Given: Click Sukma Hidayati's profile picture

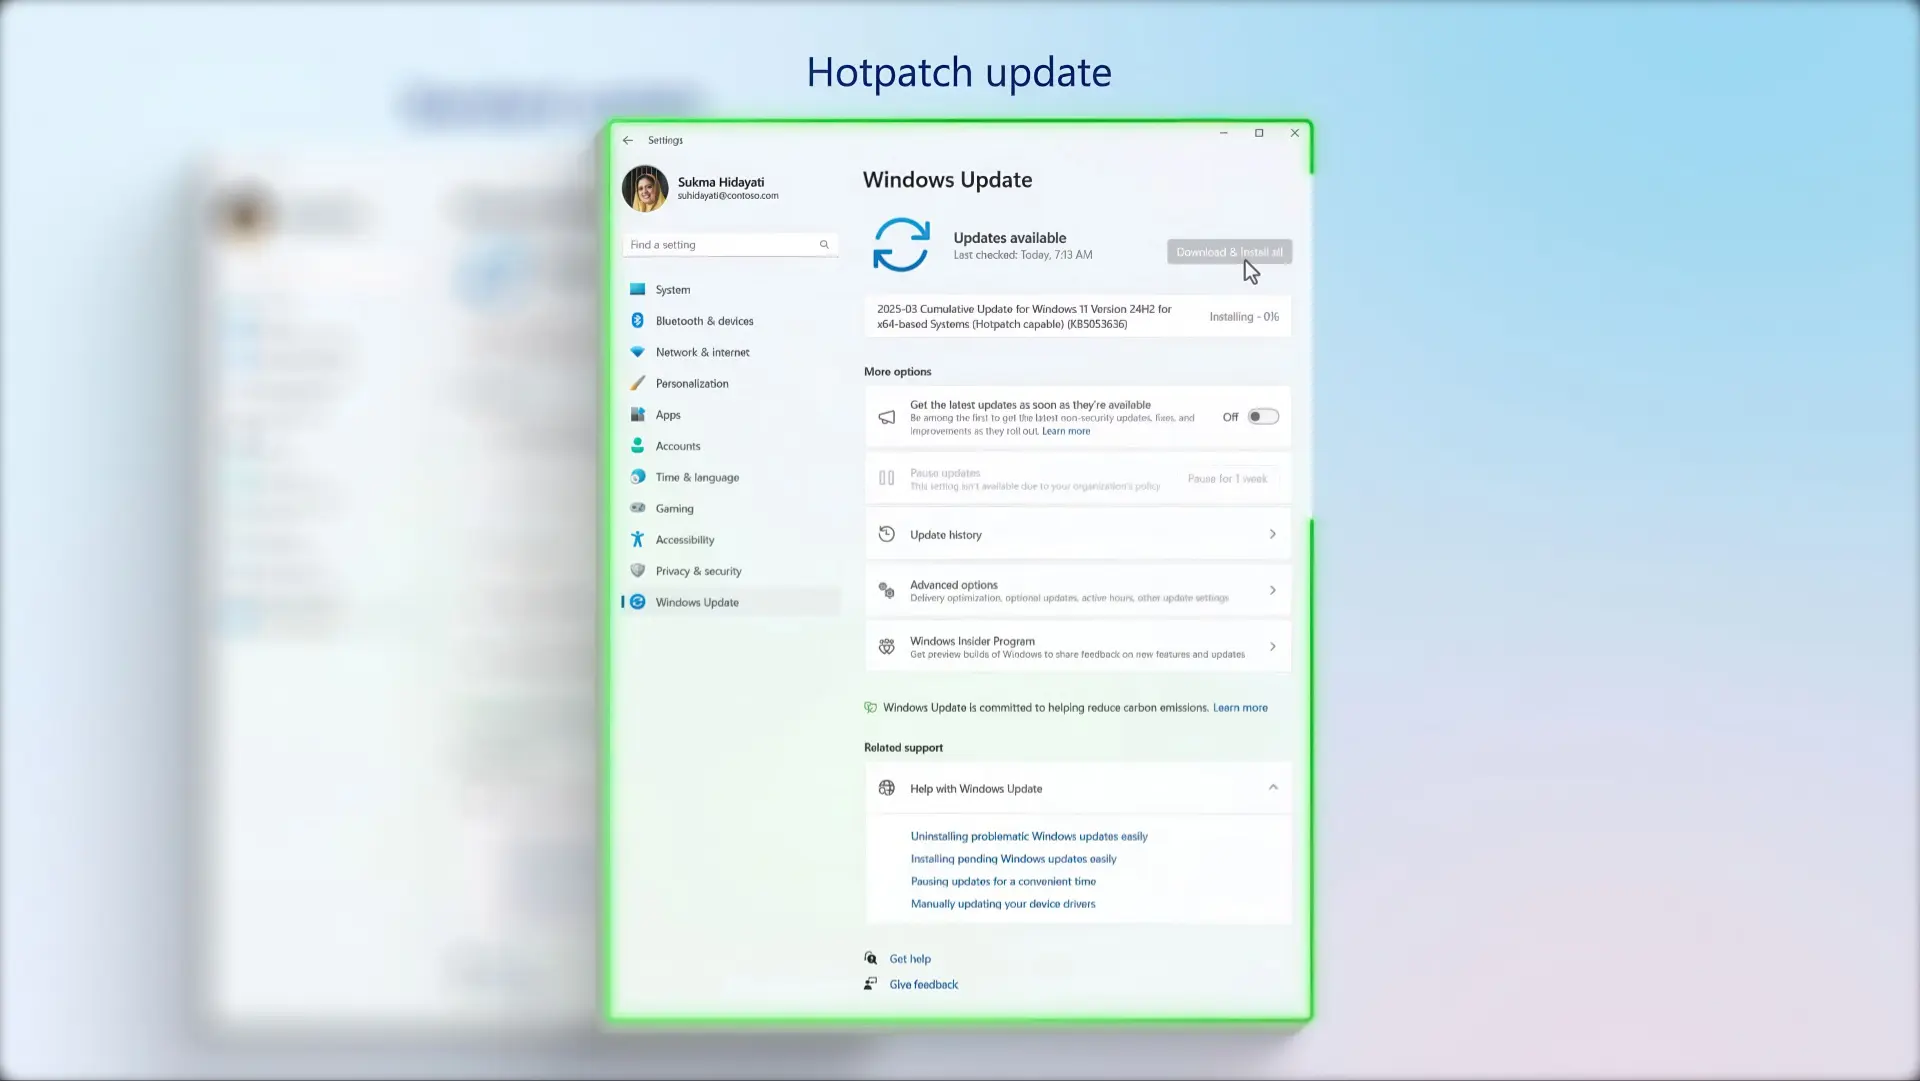Looking at the screenshot, I should point(645,188).
